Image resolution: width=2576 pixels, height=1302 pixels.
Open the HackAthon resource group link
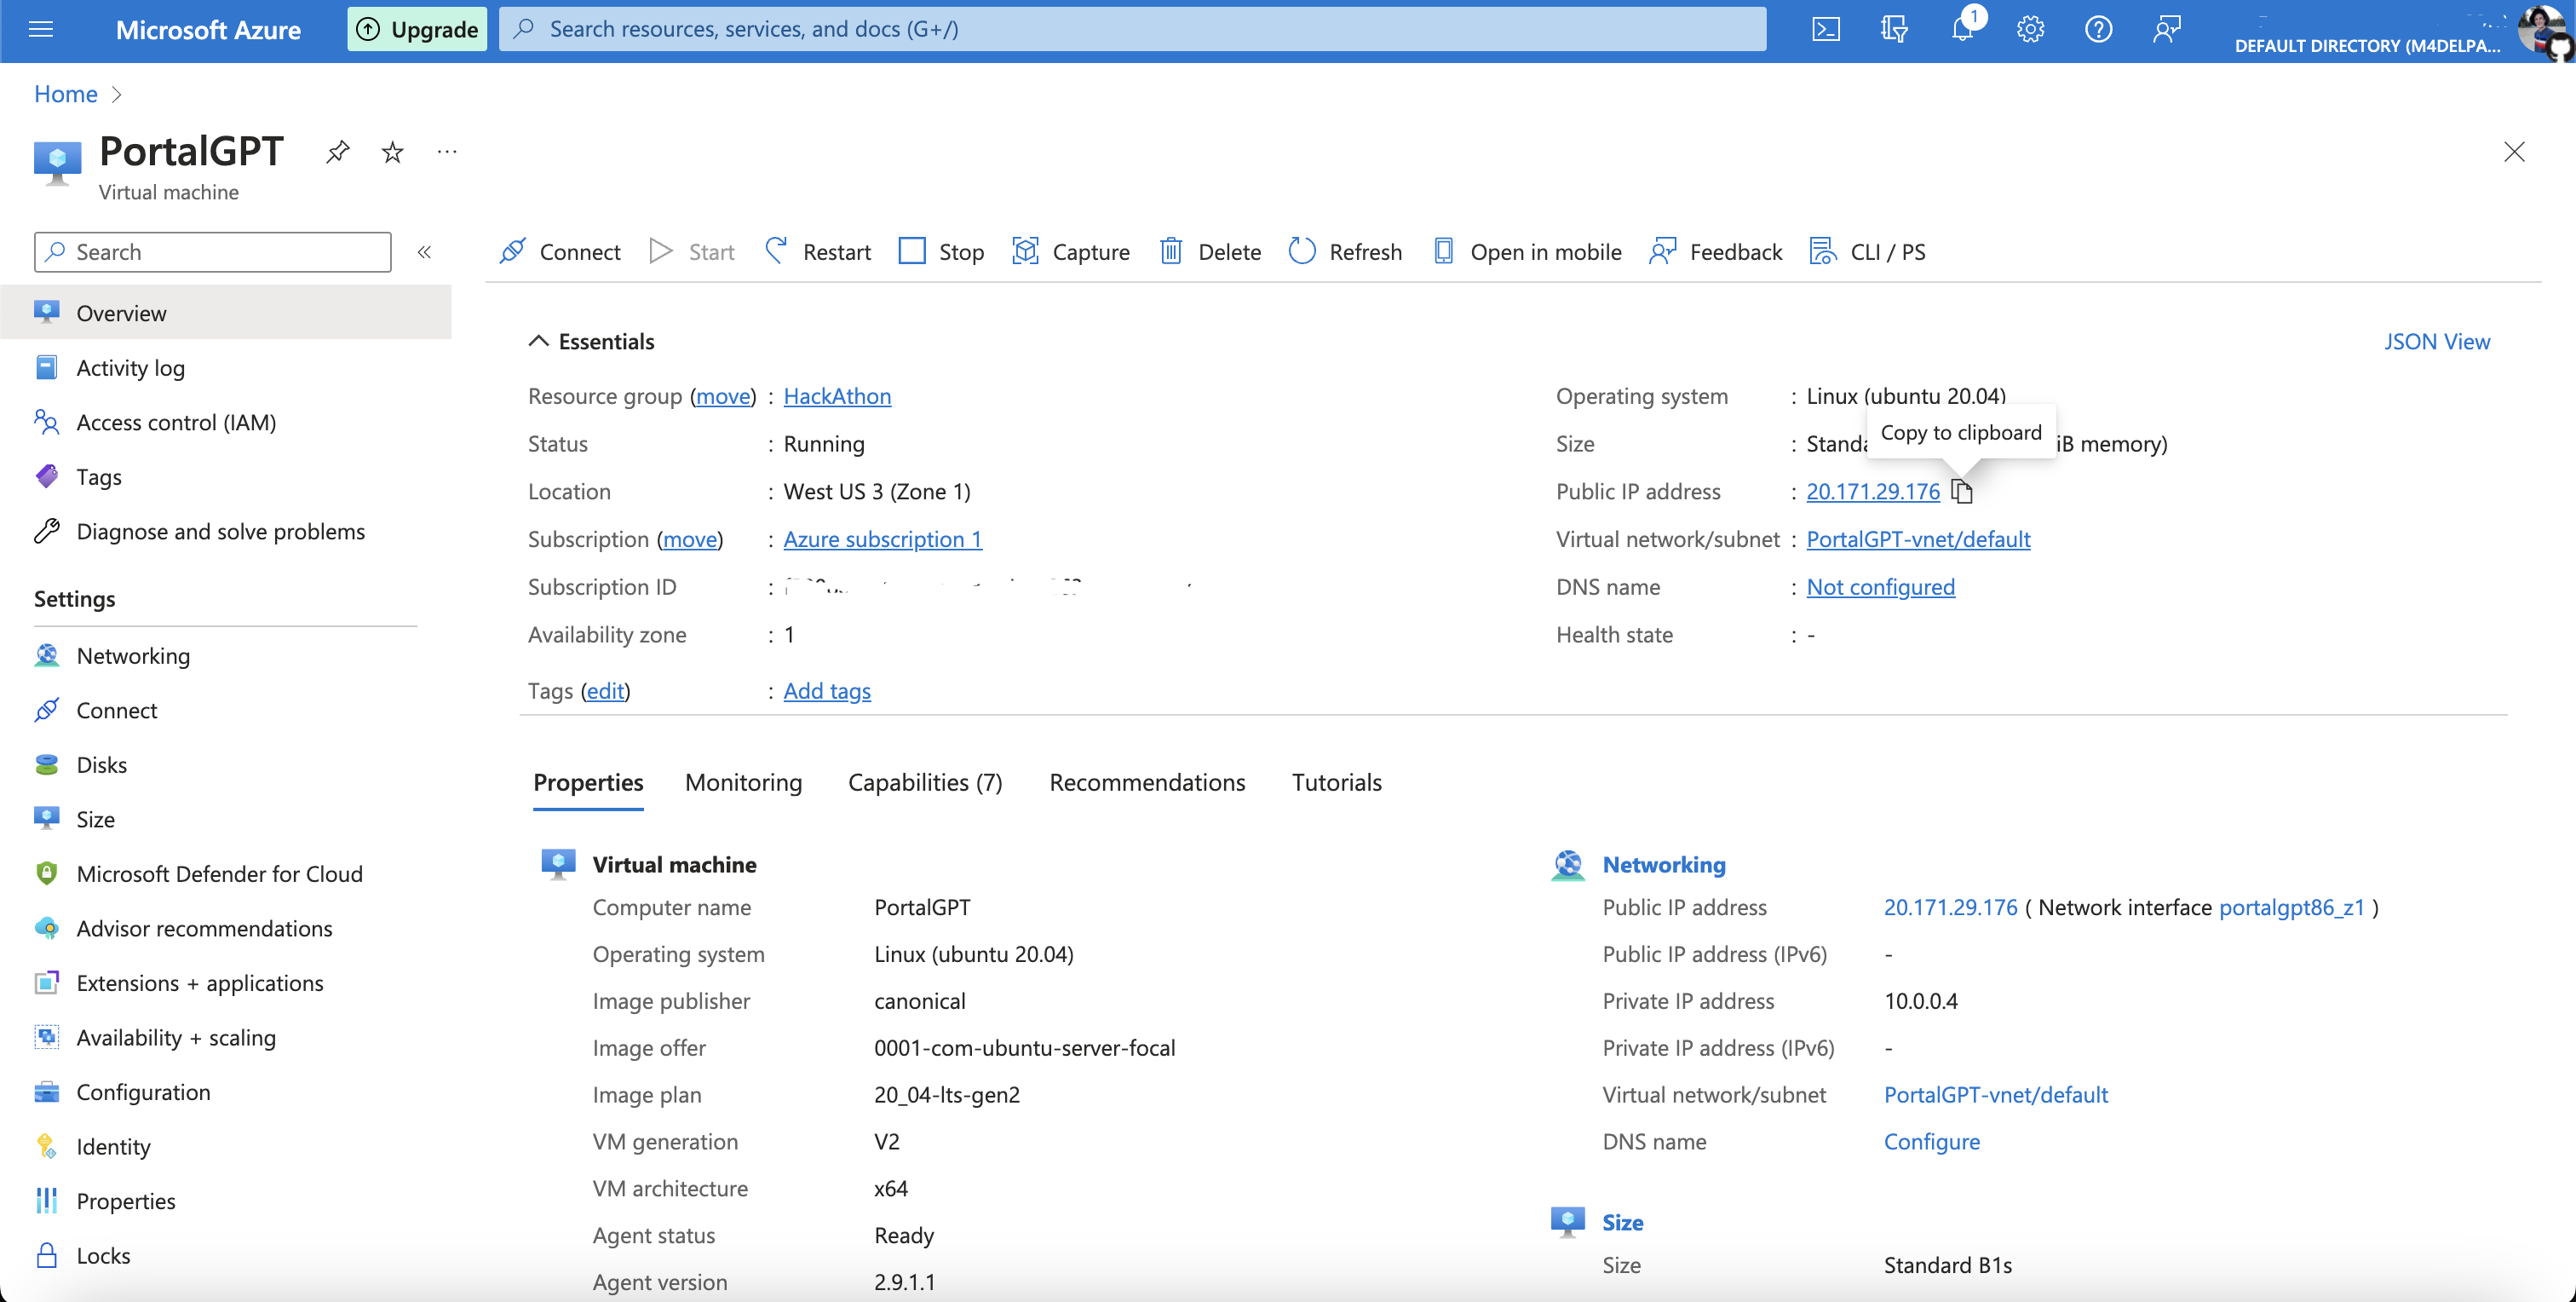point(837,396)
